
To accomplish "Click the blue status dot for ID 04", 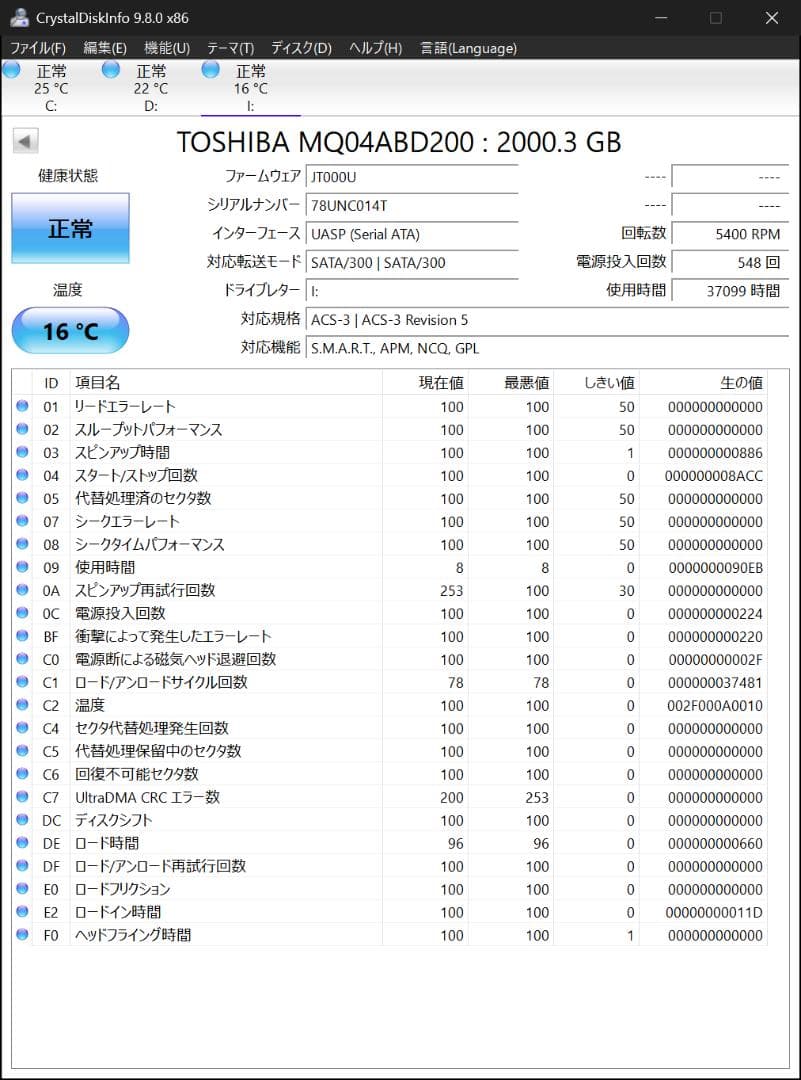I will 22,475.
